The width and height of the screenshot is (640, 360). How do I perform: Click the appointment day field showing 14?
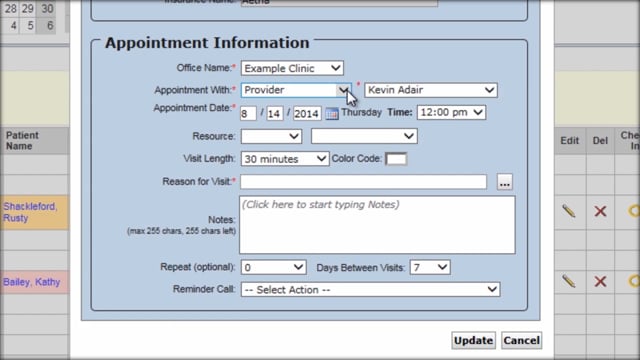pyautogui.click(x=275, y=113)
